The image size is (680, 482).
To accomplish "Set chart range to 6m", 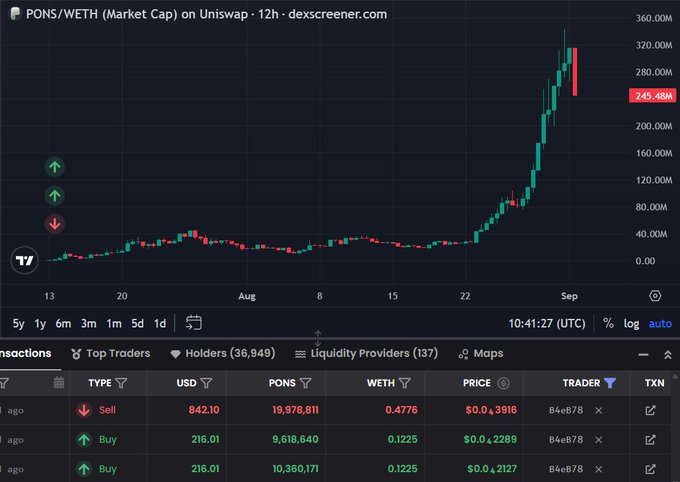I will pyautogui.click(x=63, y=324).
